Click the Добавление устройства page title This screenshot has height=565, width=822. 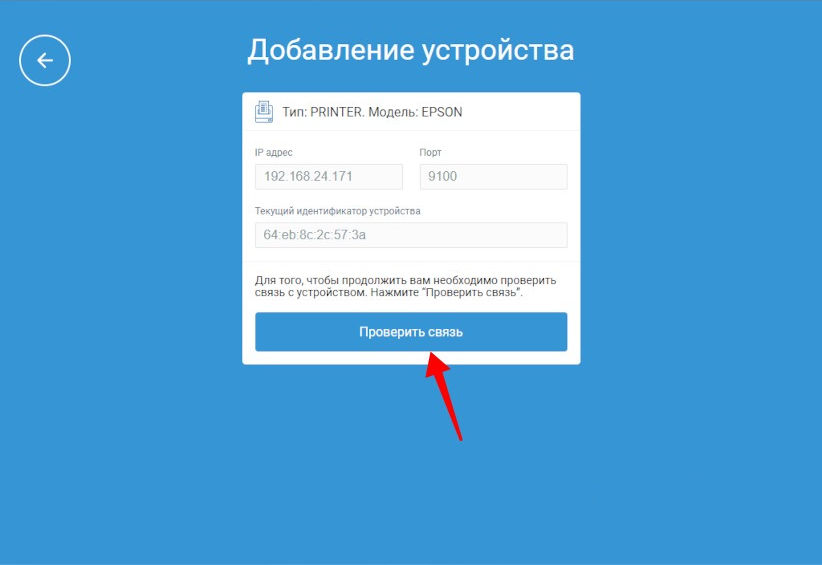point(411,50)
